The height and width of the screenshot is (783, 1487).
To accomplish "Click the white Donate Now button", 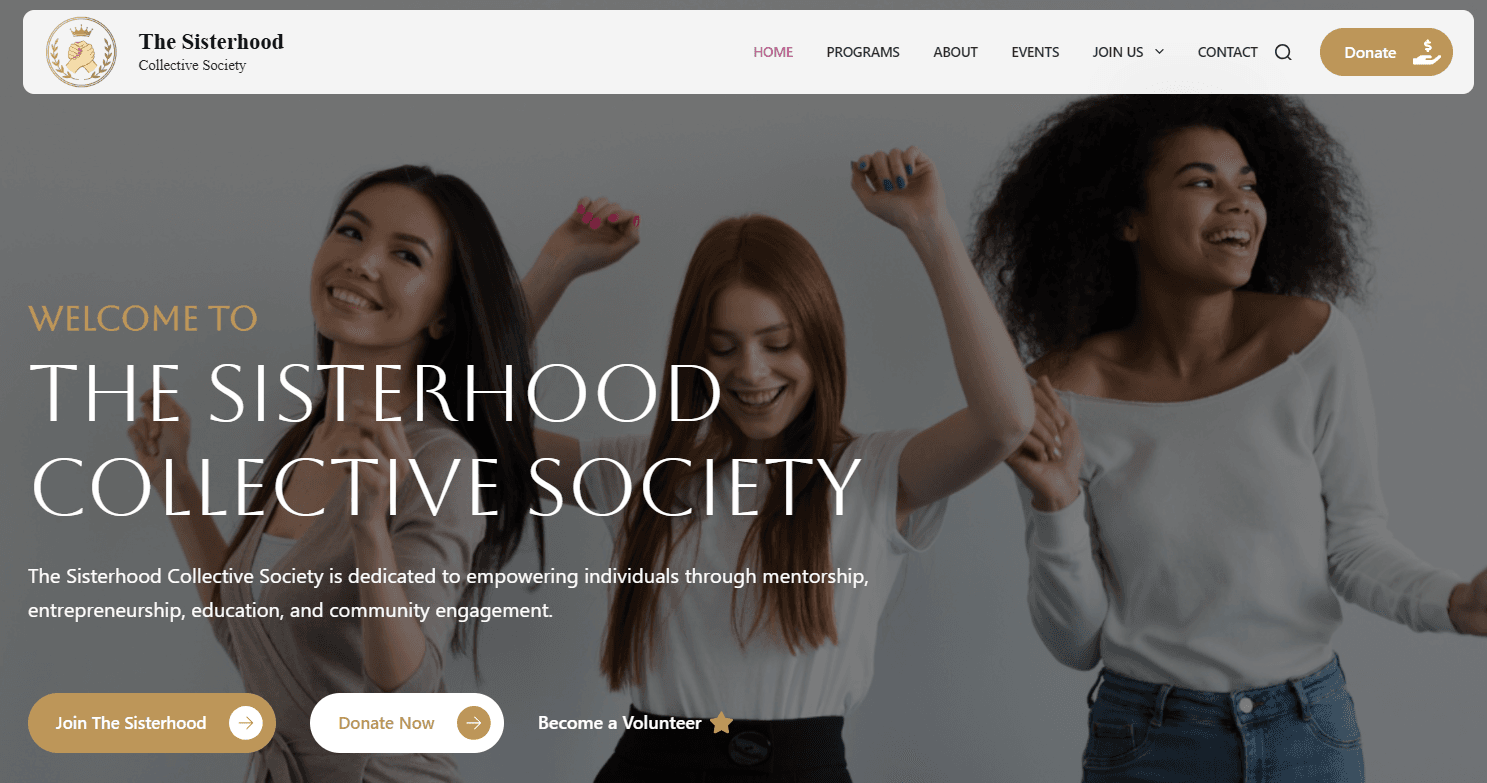I will [407, 723].
